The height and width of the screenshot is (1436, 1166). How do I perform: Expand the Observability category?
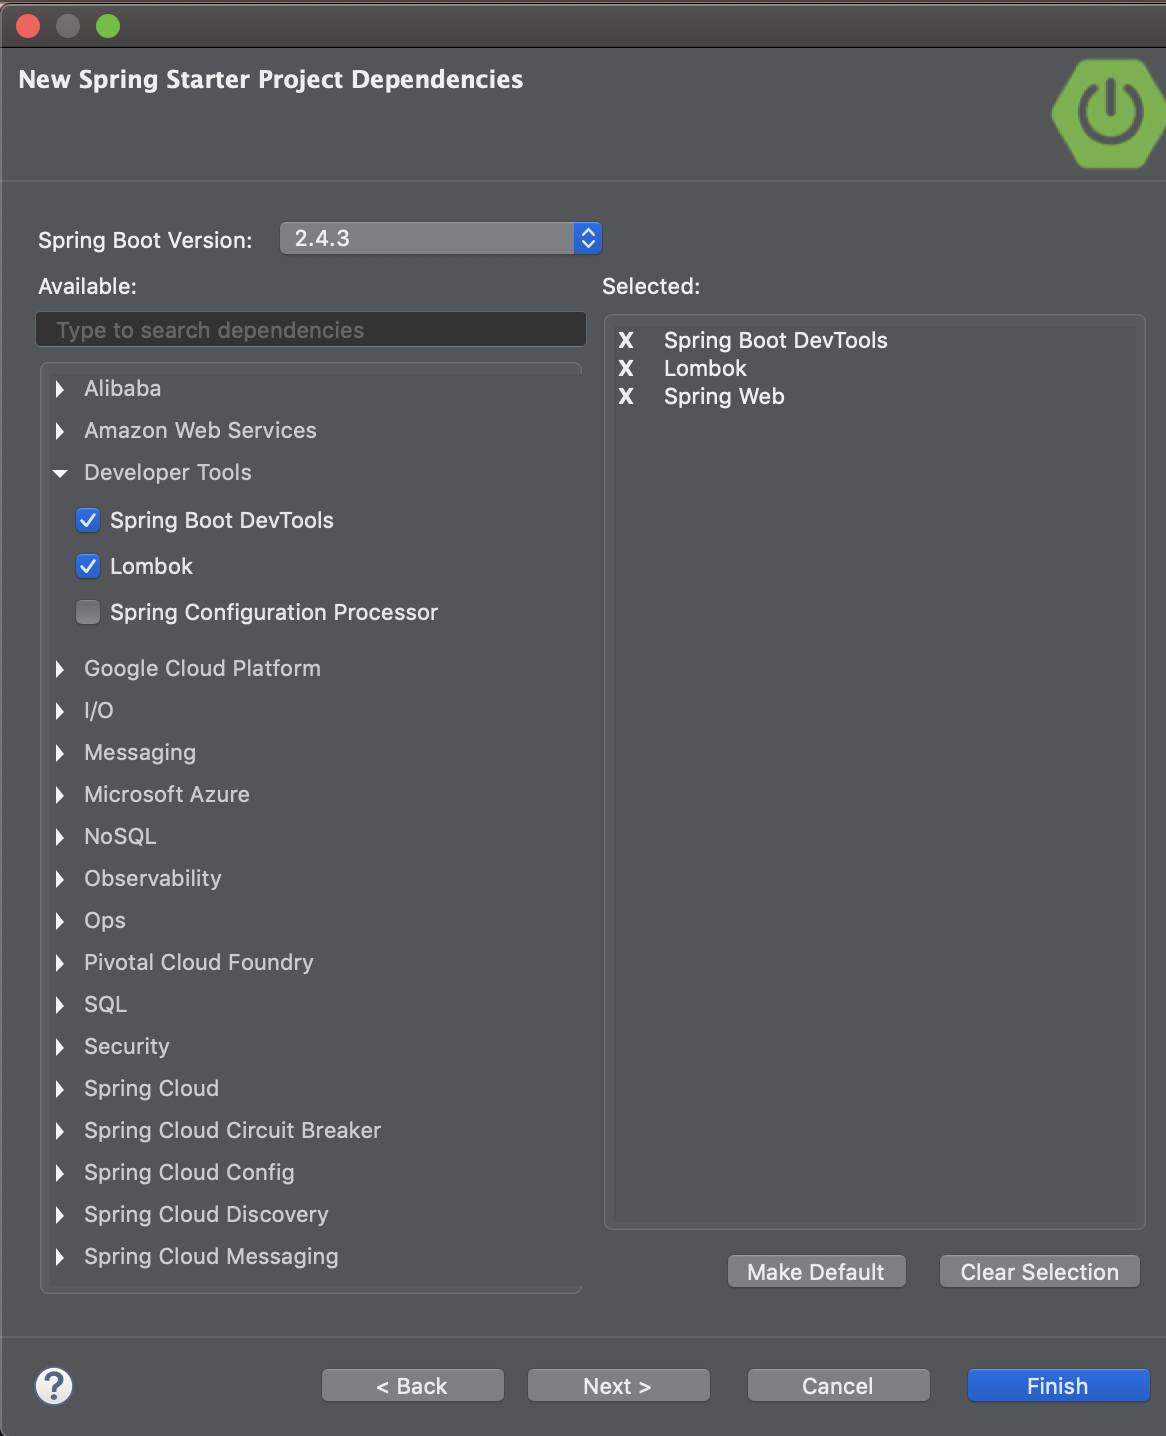coord(60,879)
